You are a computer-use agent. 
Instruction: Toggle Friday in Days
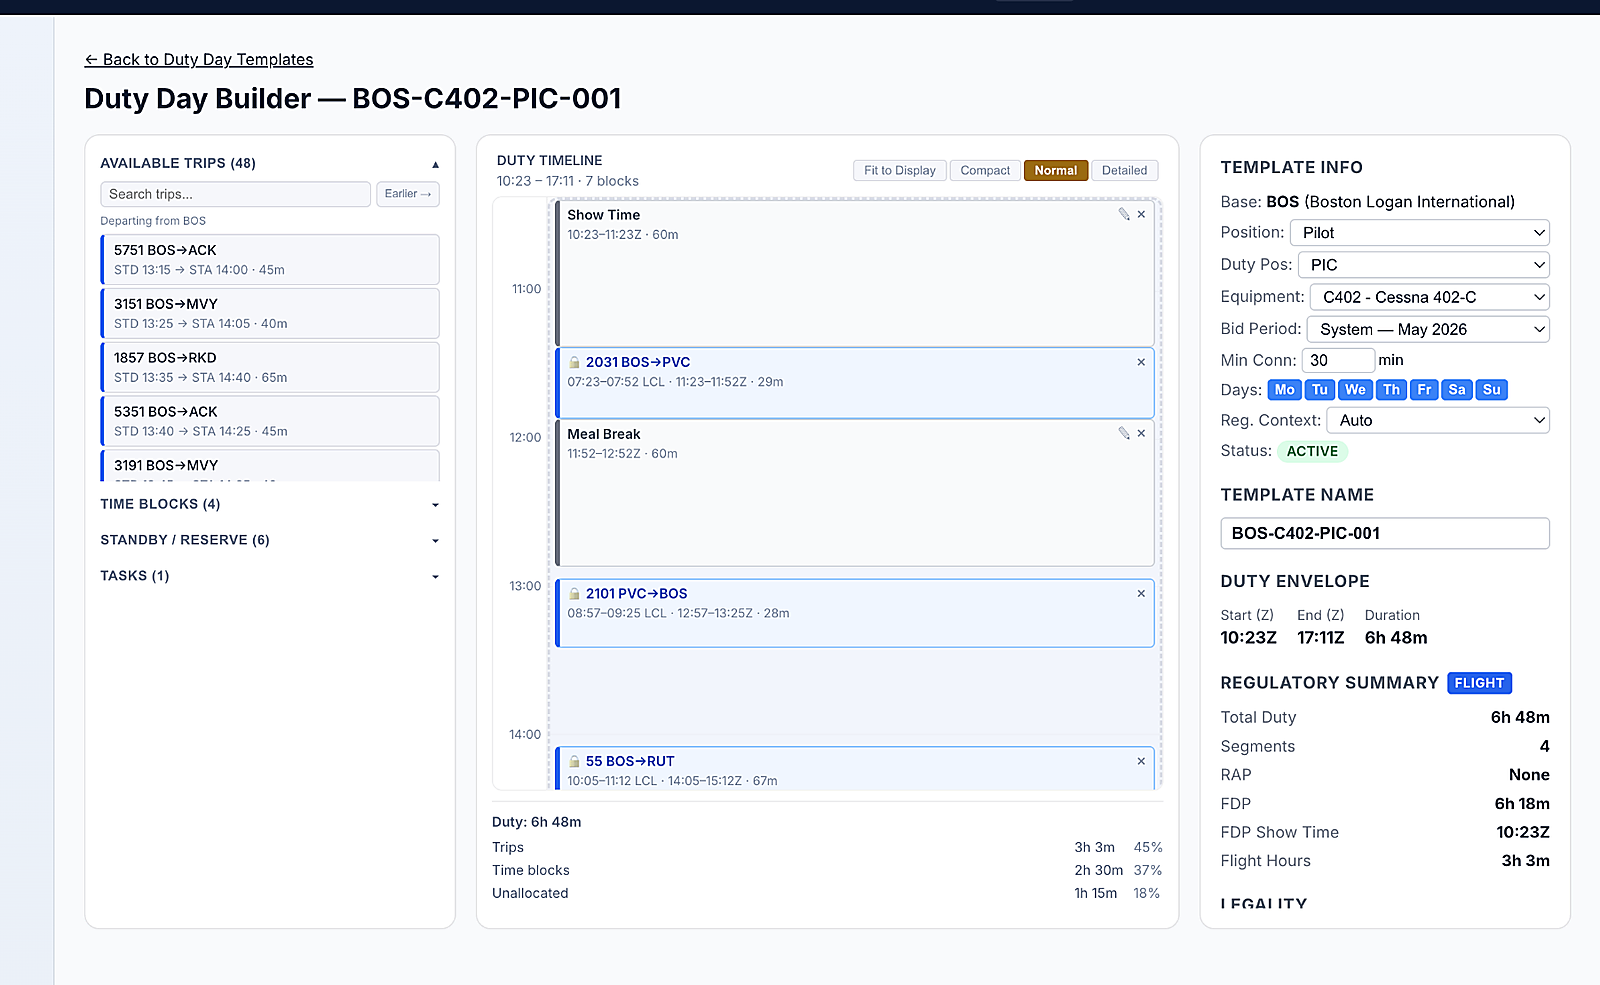pos(1425,390)
